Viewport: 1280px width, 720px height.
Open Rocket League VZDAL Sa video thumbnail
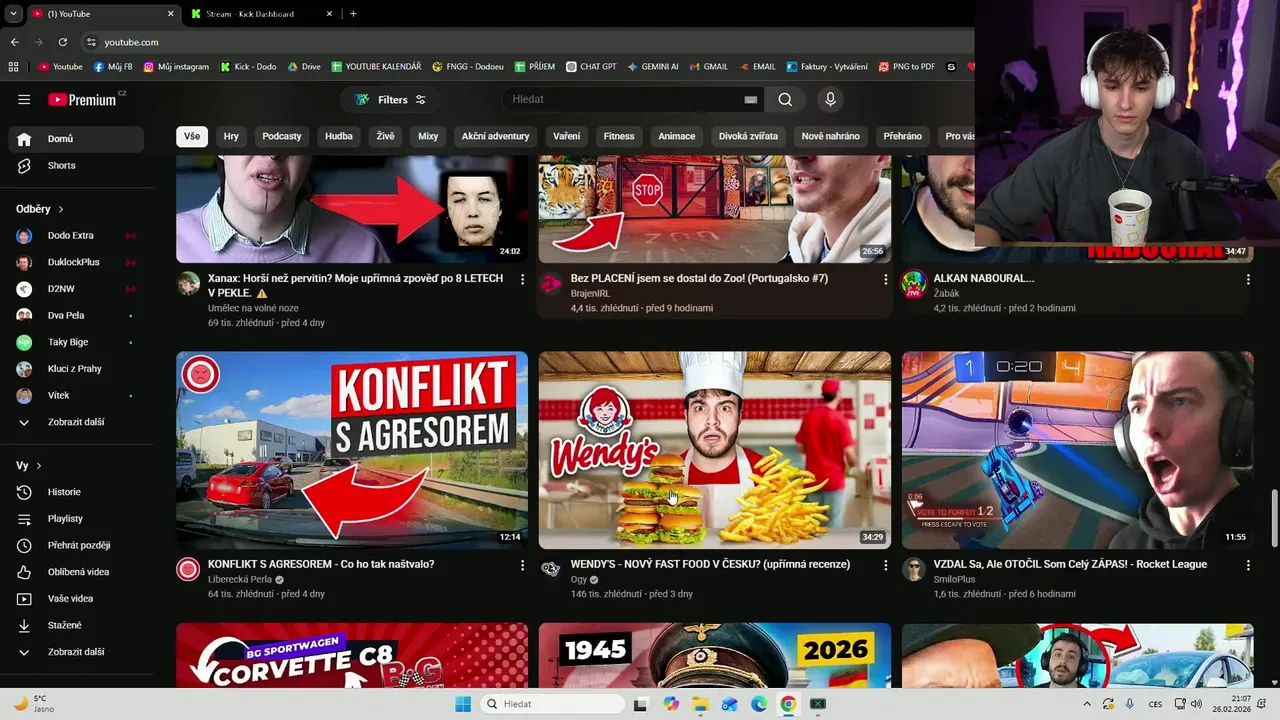tap(1077, 450)
